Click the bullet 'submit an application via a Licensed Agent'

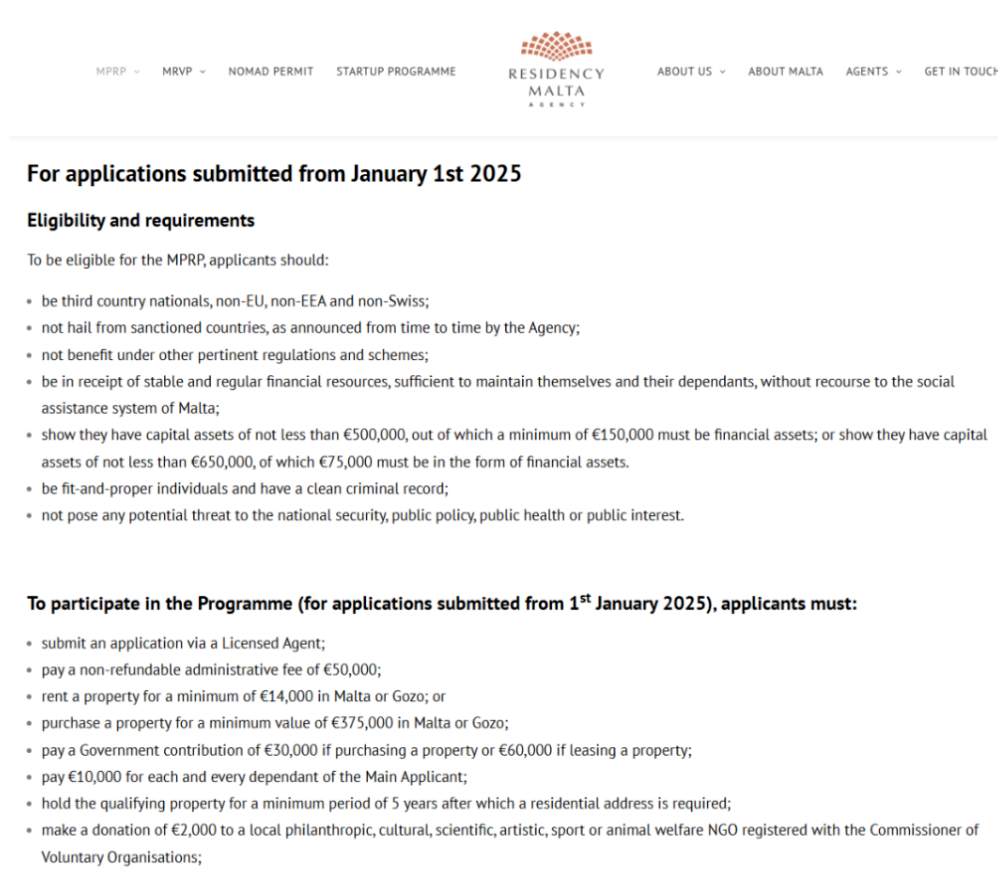pyautogui.click(x=183, y=644)
